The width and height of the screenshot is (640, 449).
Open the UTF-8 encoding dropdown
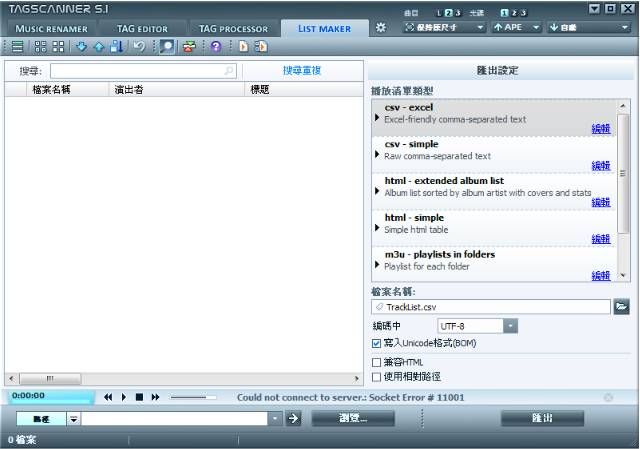[510, 326]
